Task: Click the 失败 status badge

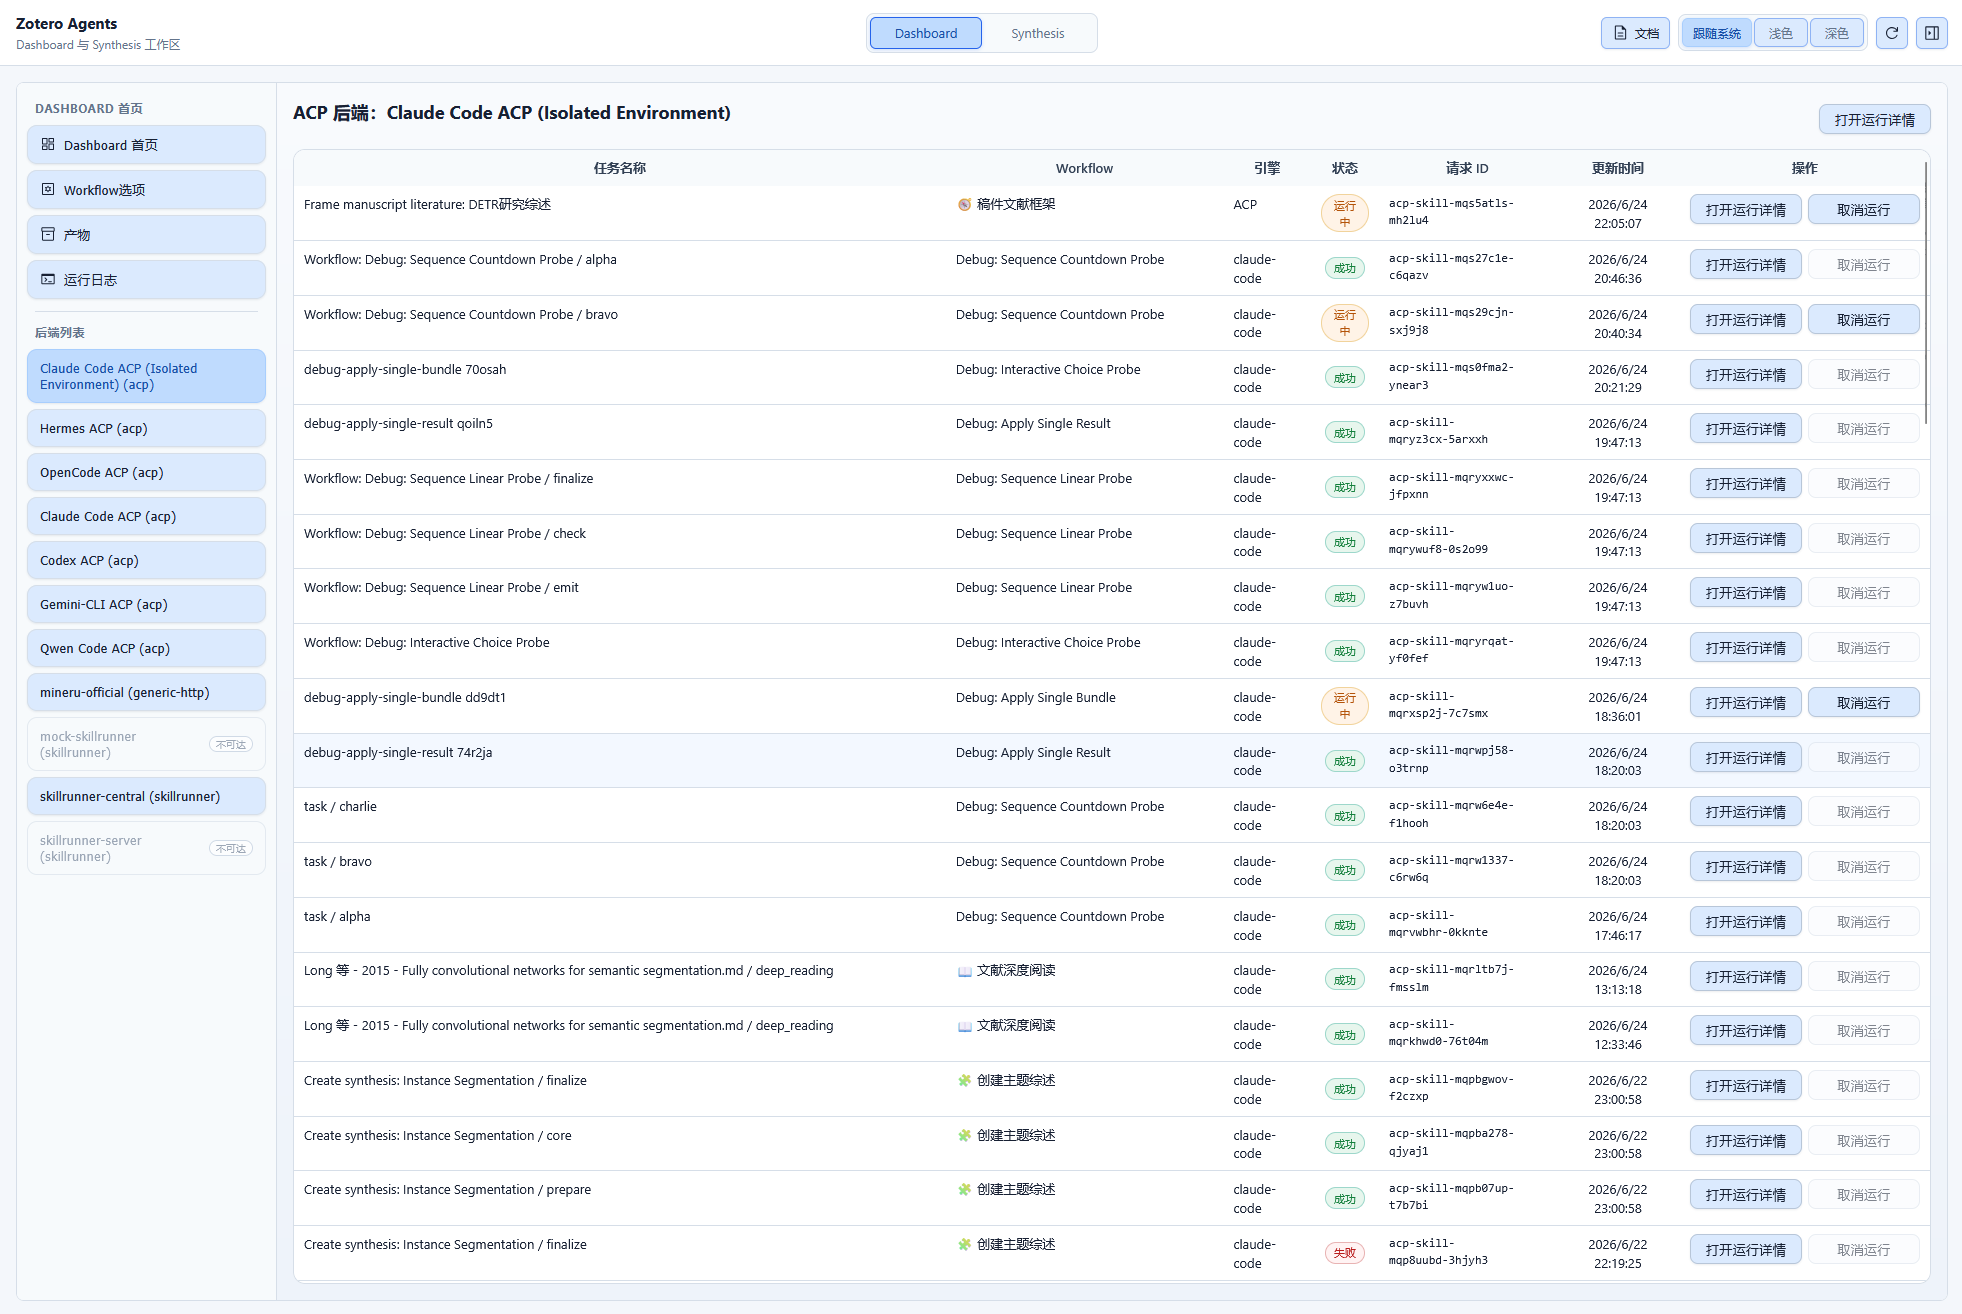Action: click(x=1344, y=1253)
